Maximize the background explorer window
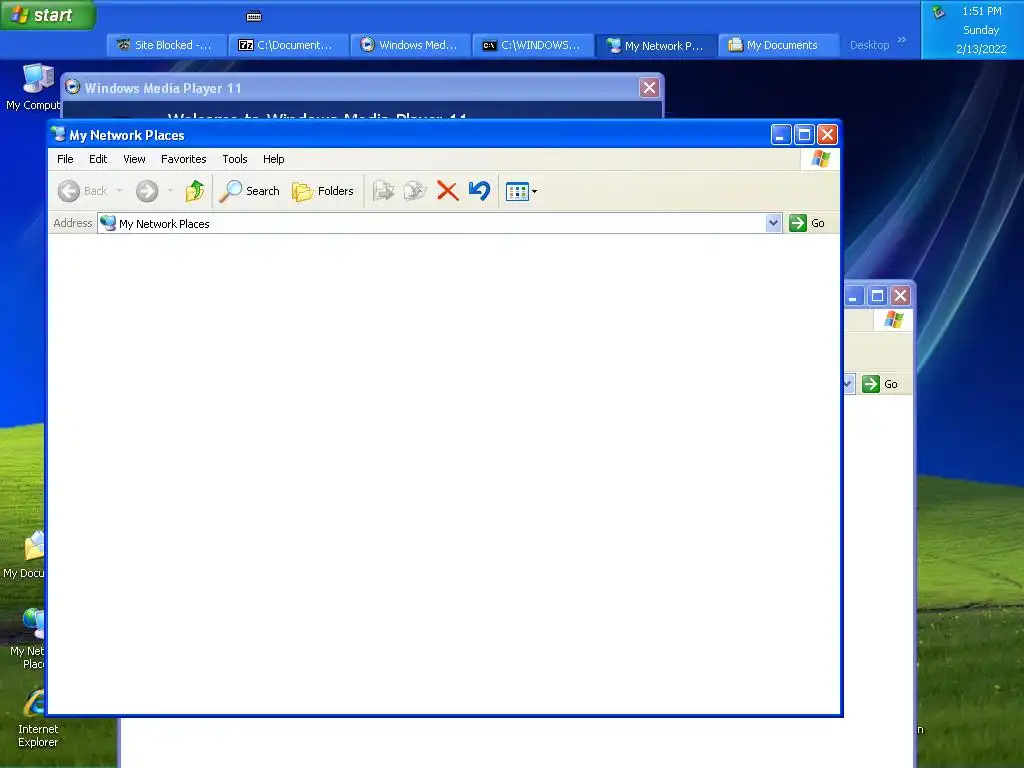 pyautogui.click(x=877, y=296)
